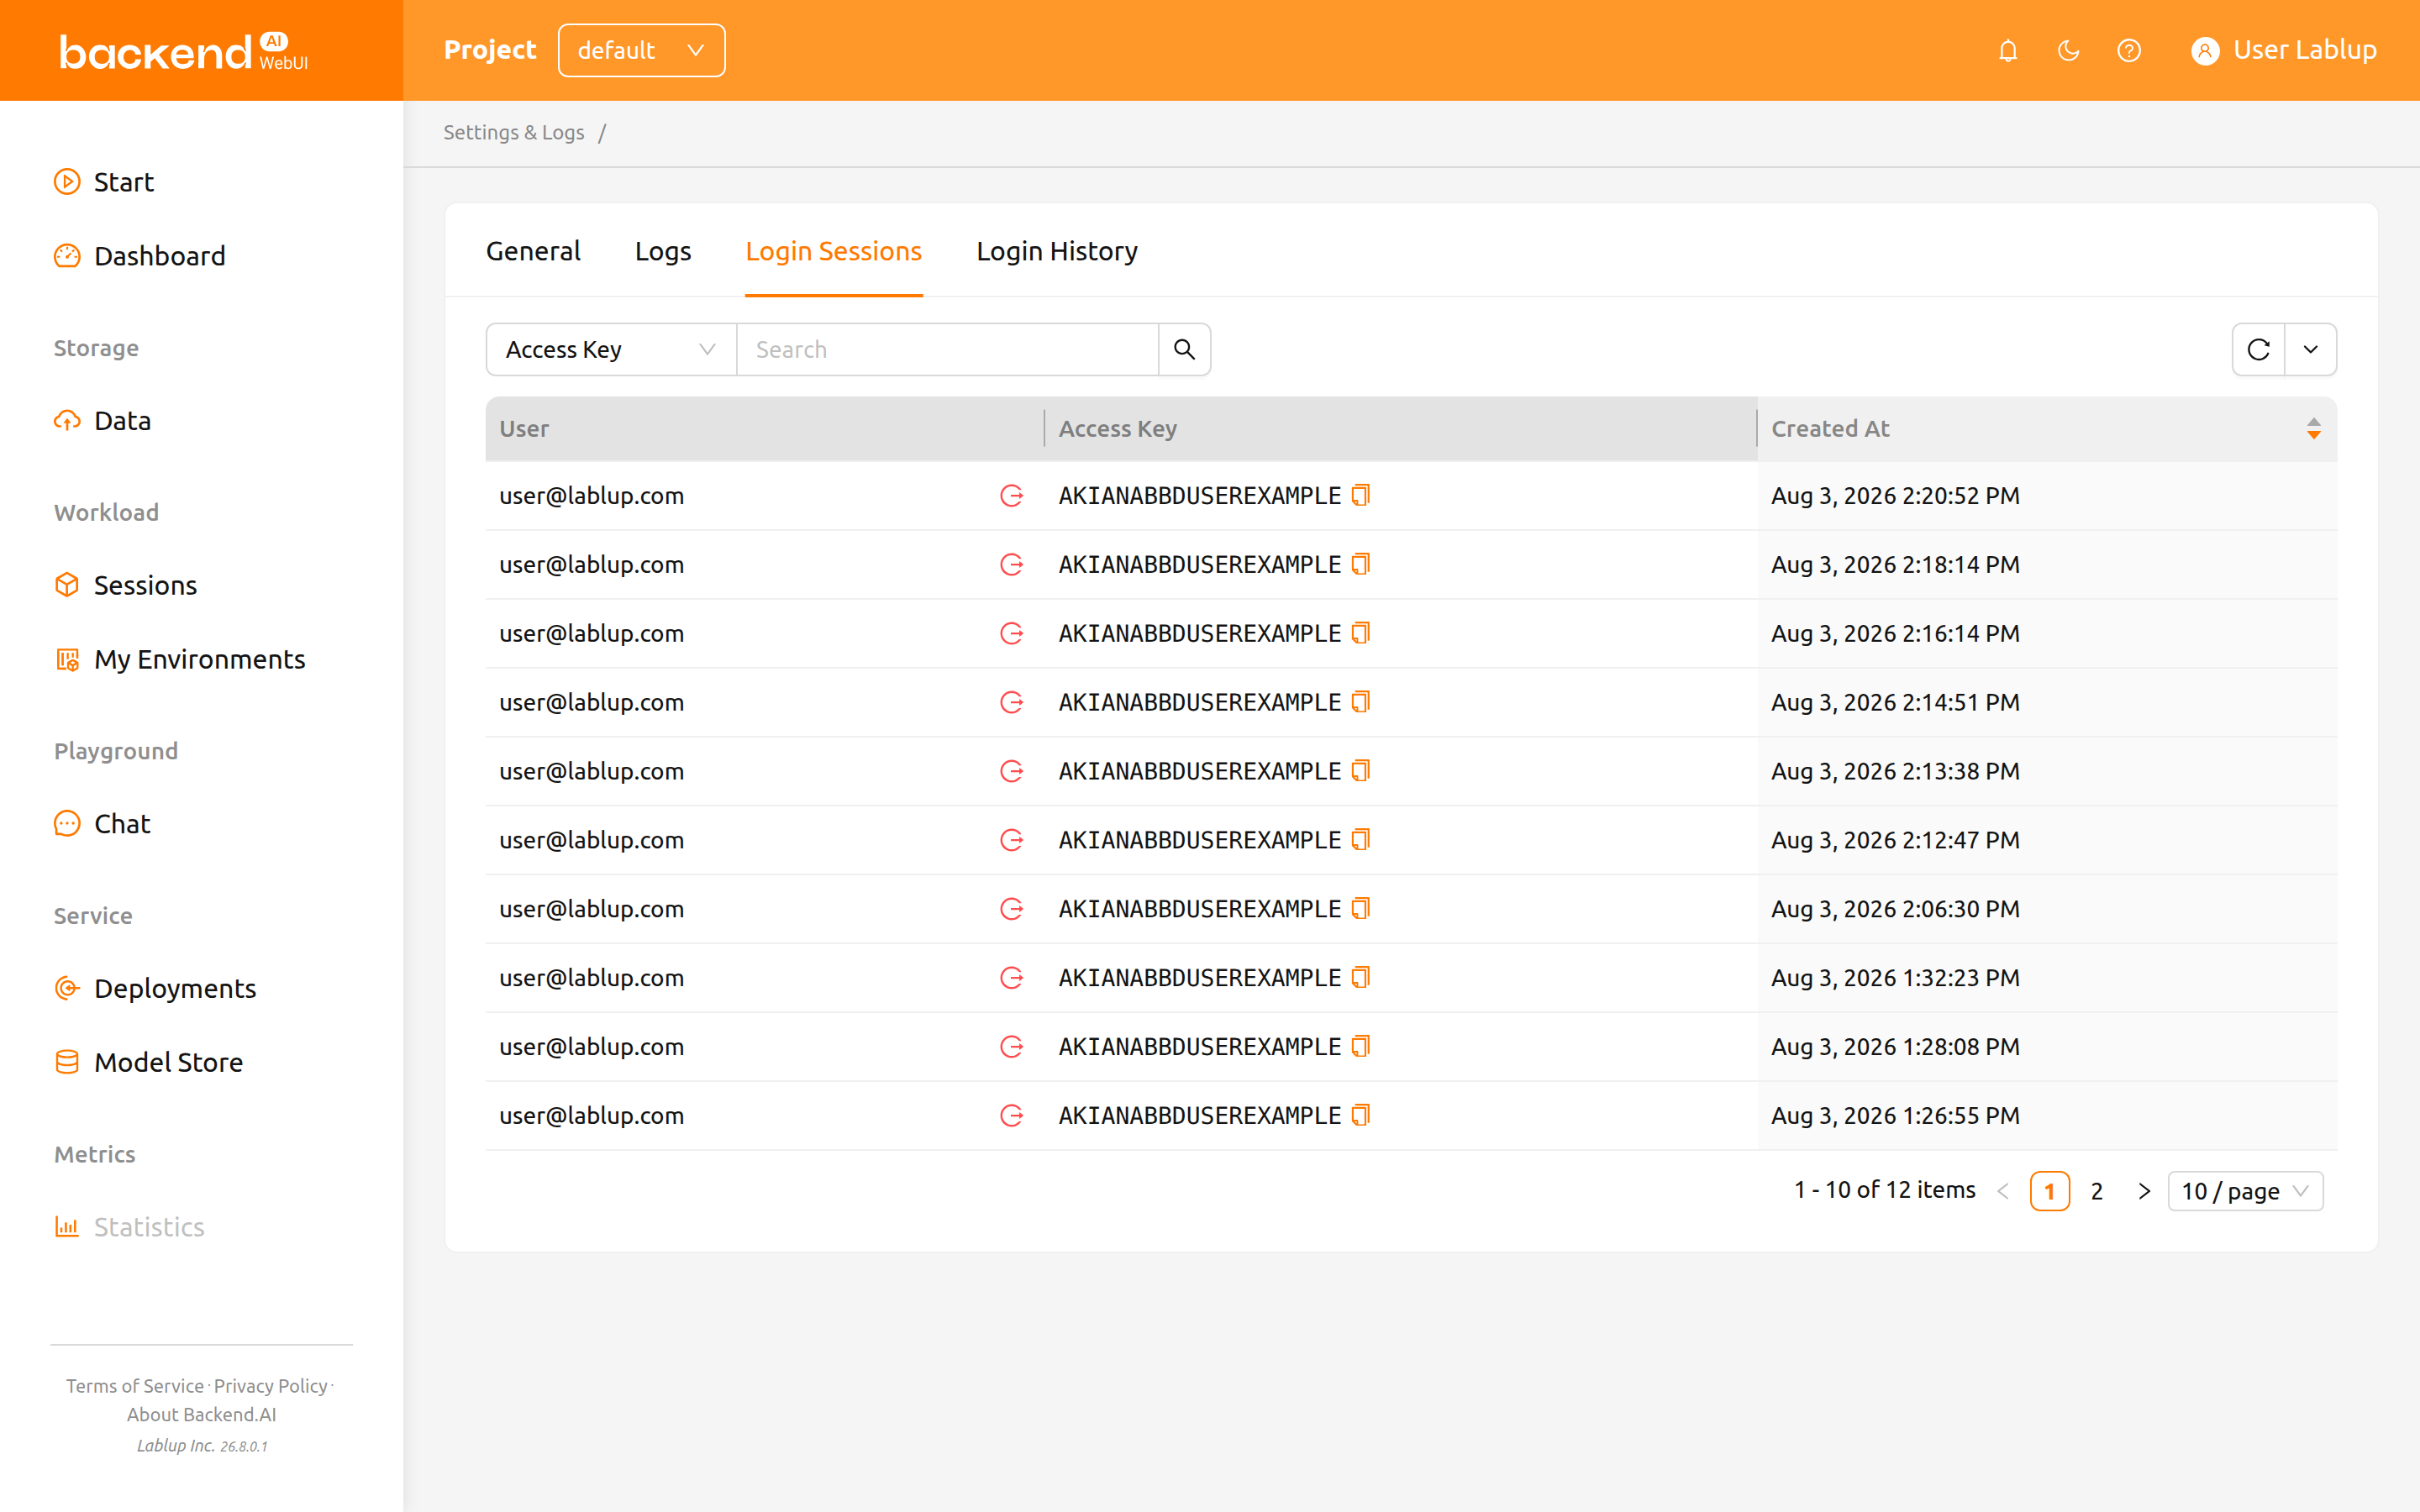Image resolution: width=2420 pixels, height=1512 pixels.
Task: Open User Lablup account menu
Action: tap(2283, 50)
